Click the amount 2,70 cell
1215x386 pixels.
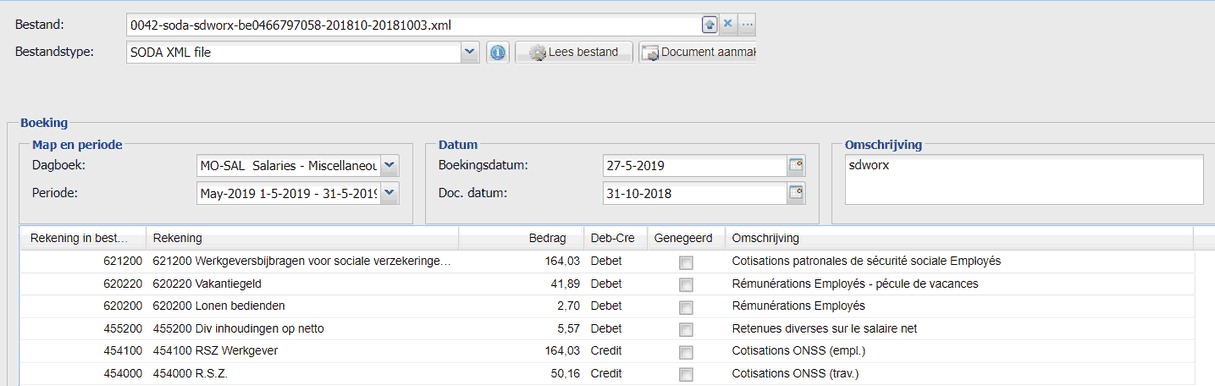[520, 306]
